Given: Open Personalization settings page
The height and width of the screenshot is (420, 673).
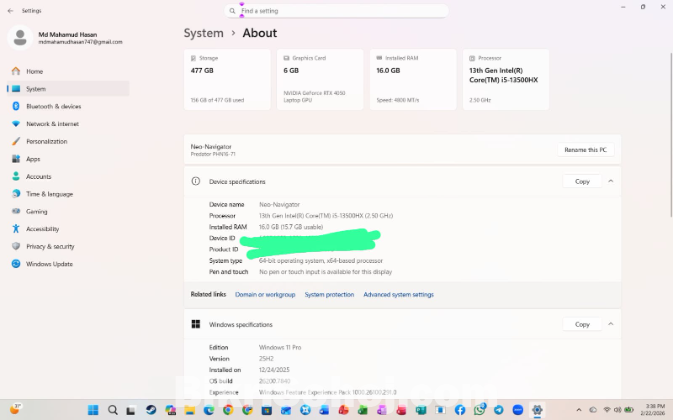Looking at the screenshot, I should (48, 141).
